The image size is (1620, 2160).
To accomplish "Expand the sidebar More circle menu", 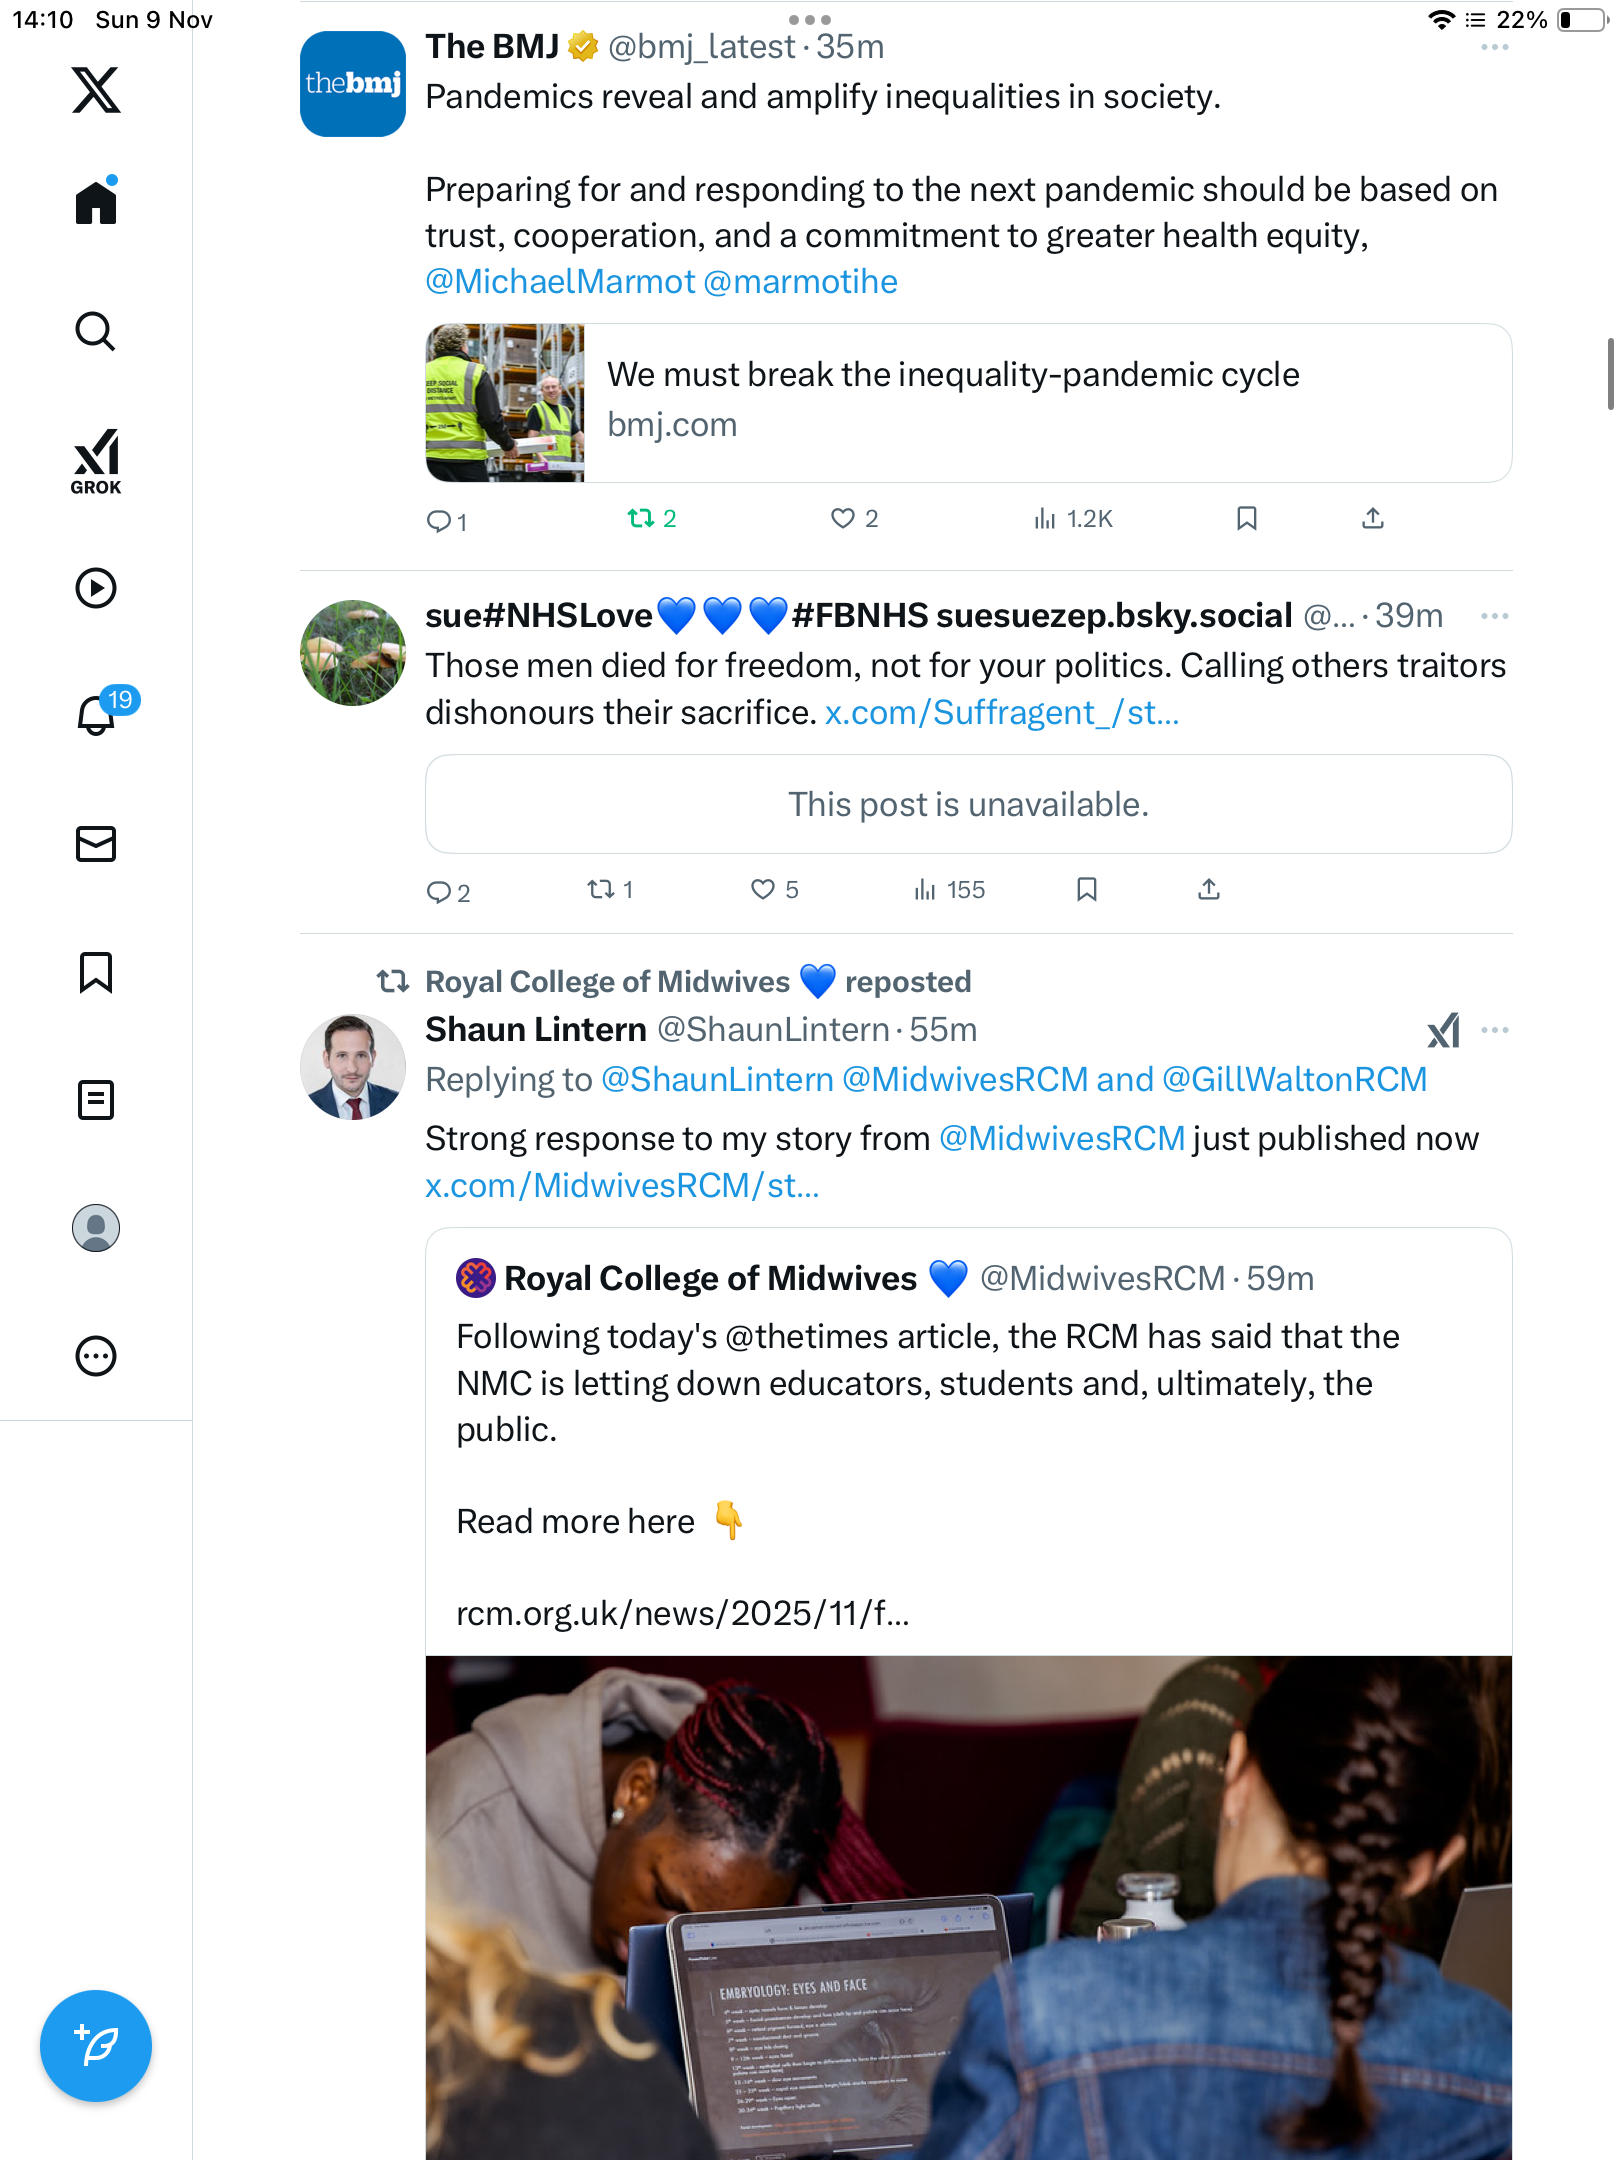I will point(96,1356).
